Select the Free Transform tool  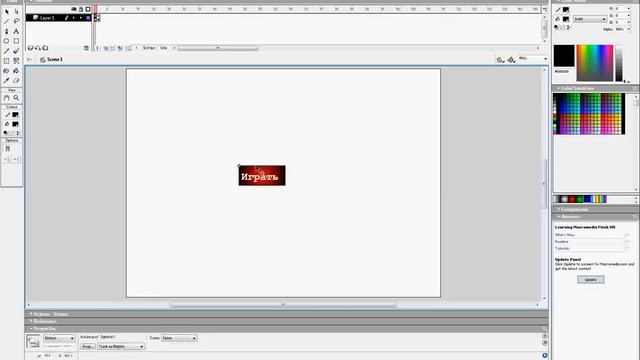(7, 61)
